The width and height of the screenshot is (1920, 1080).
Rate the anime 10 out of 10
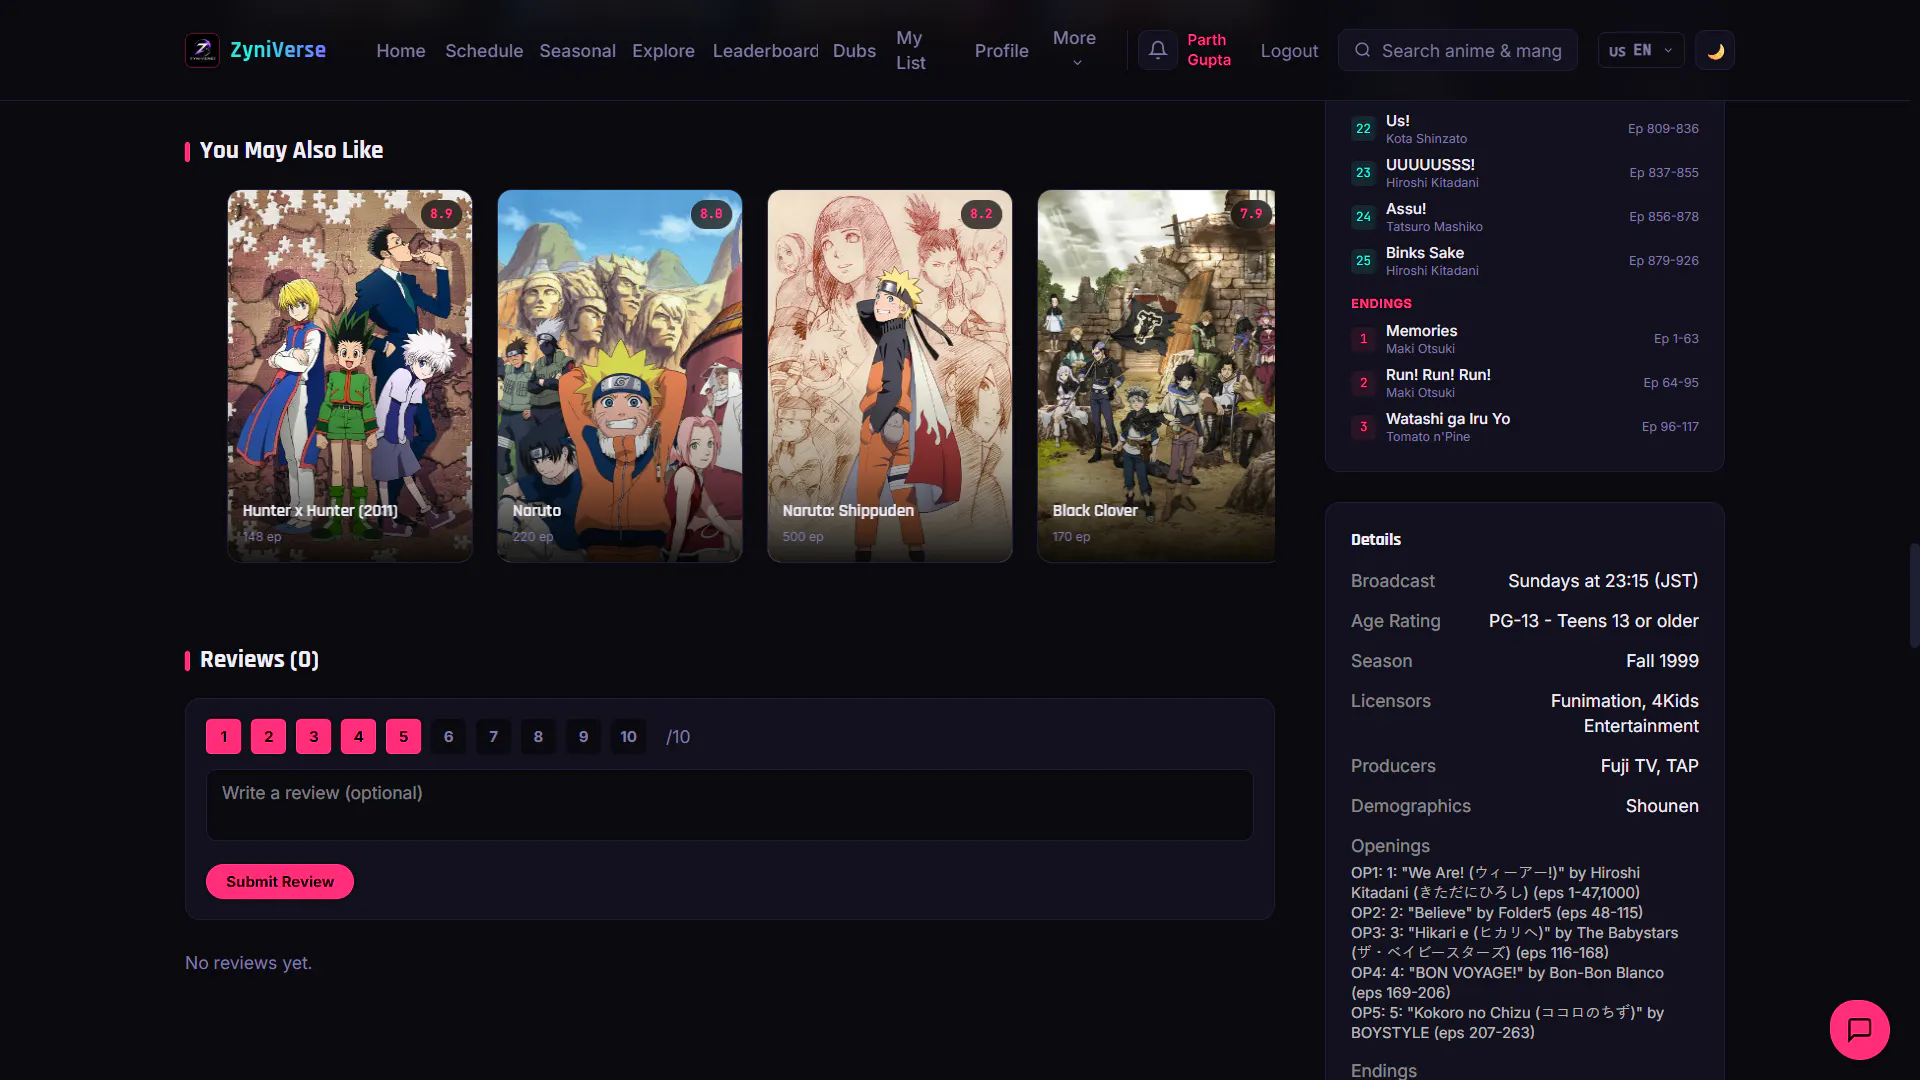click(628, 737)
